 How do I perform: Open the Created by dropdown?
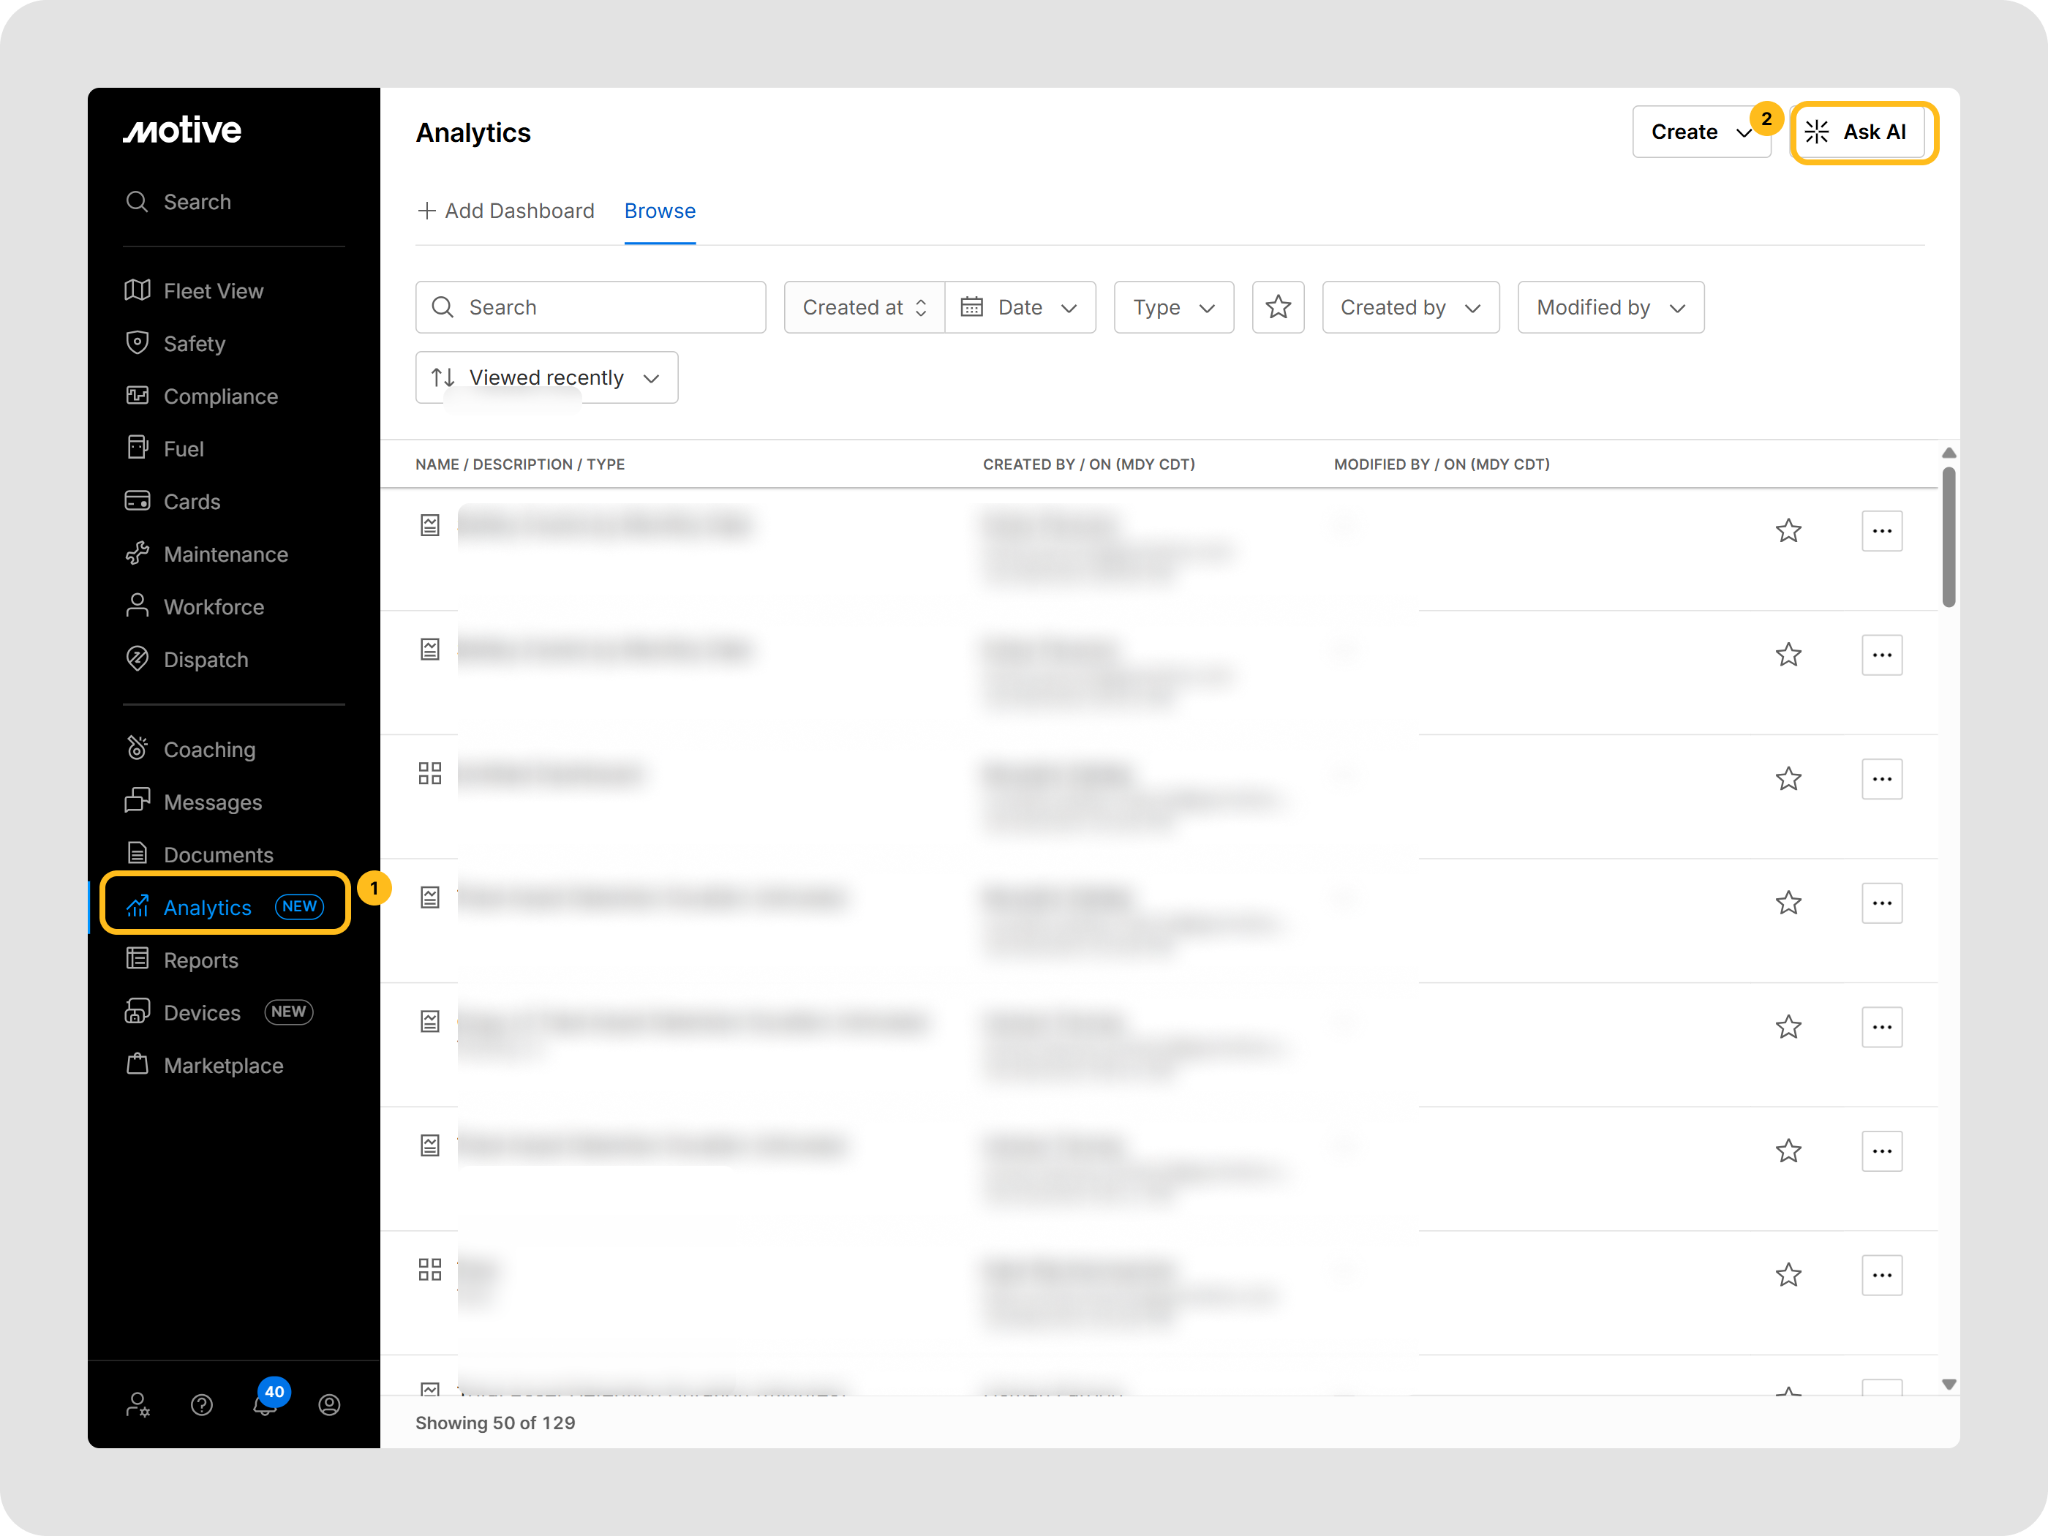pyautogui.click(x=1409, y=307)
